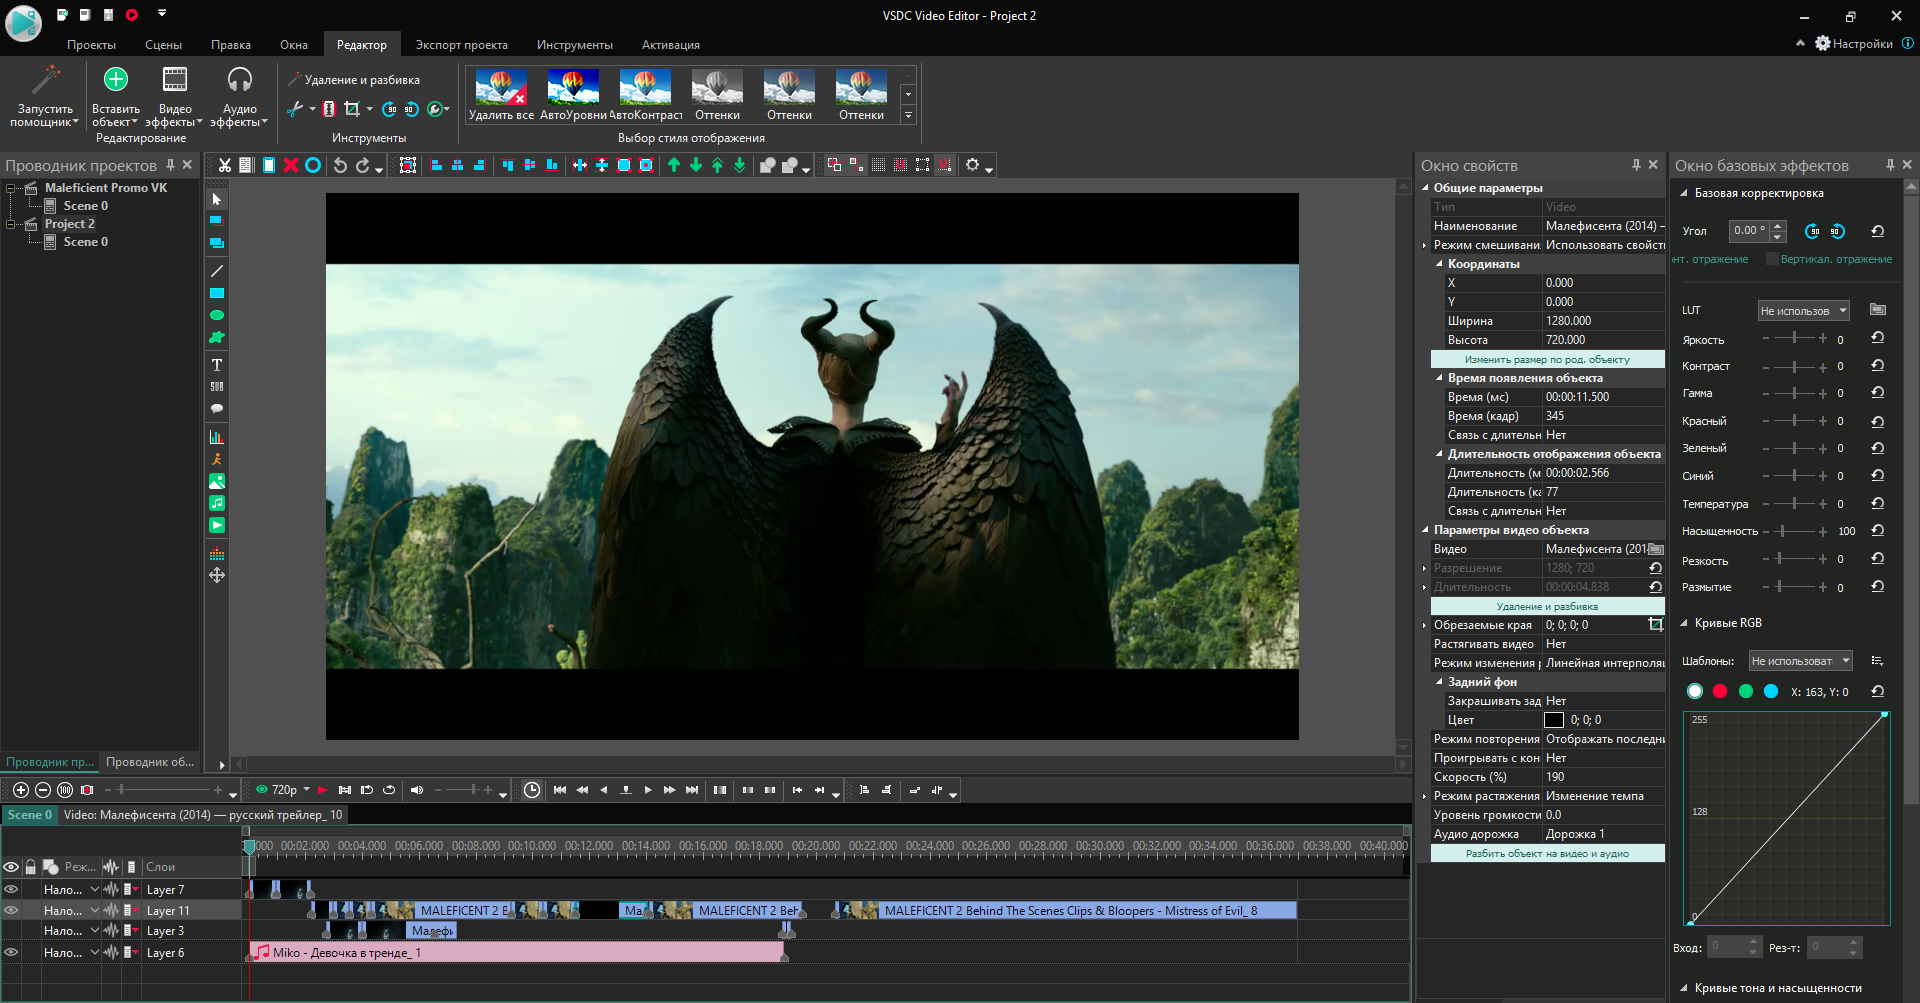Click the timeline zoom out minus icon
This screenshot has height=1003, width=1920.
(x=43, y=790)
